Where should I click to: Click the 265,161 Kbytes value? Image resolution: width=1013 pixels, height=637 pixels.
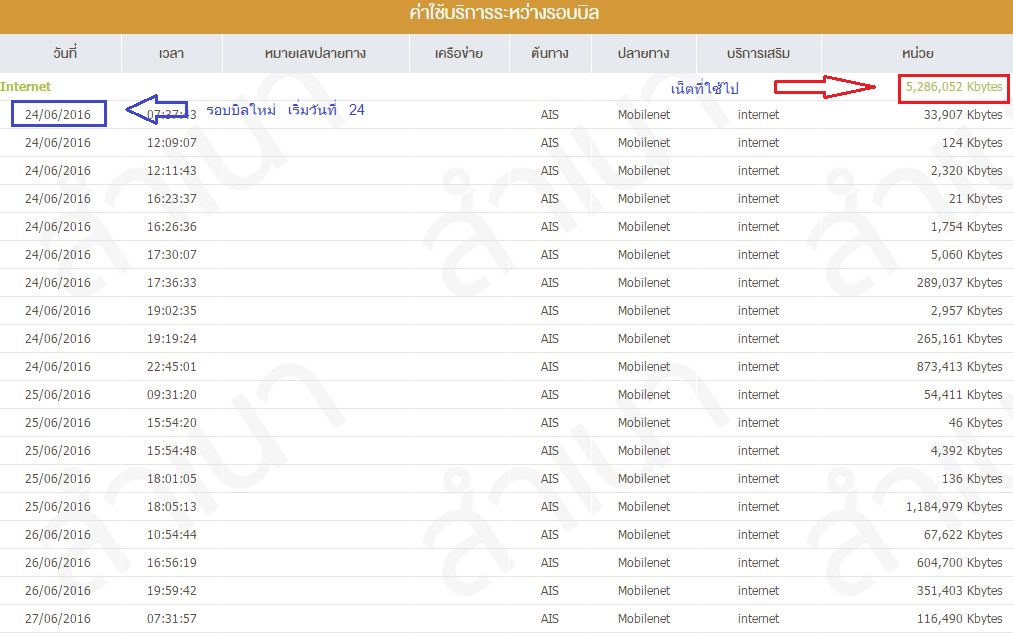tap(959, 339)
